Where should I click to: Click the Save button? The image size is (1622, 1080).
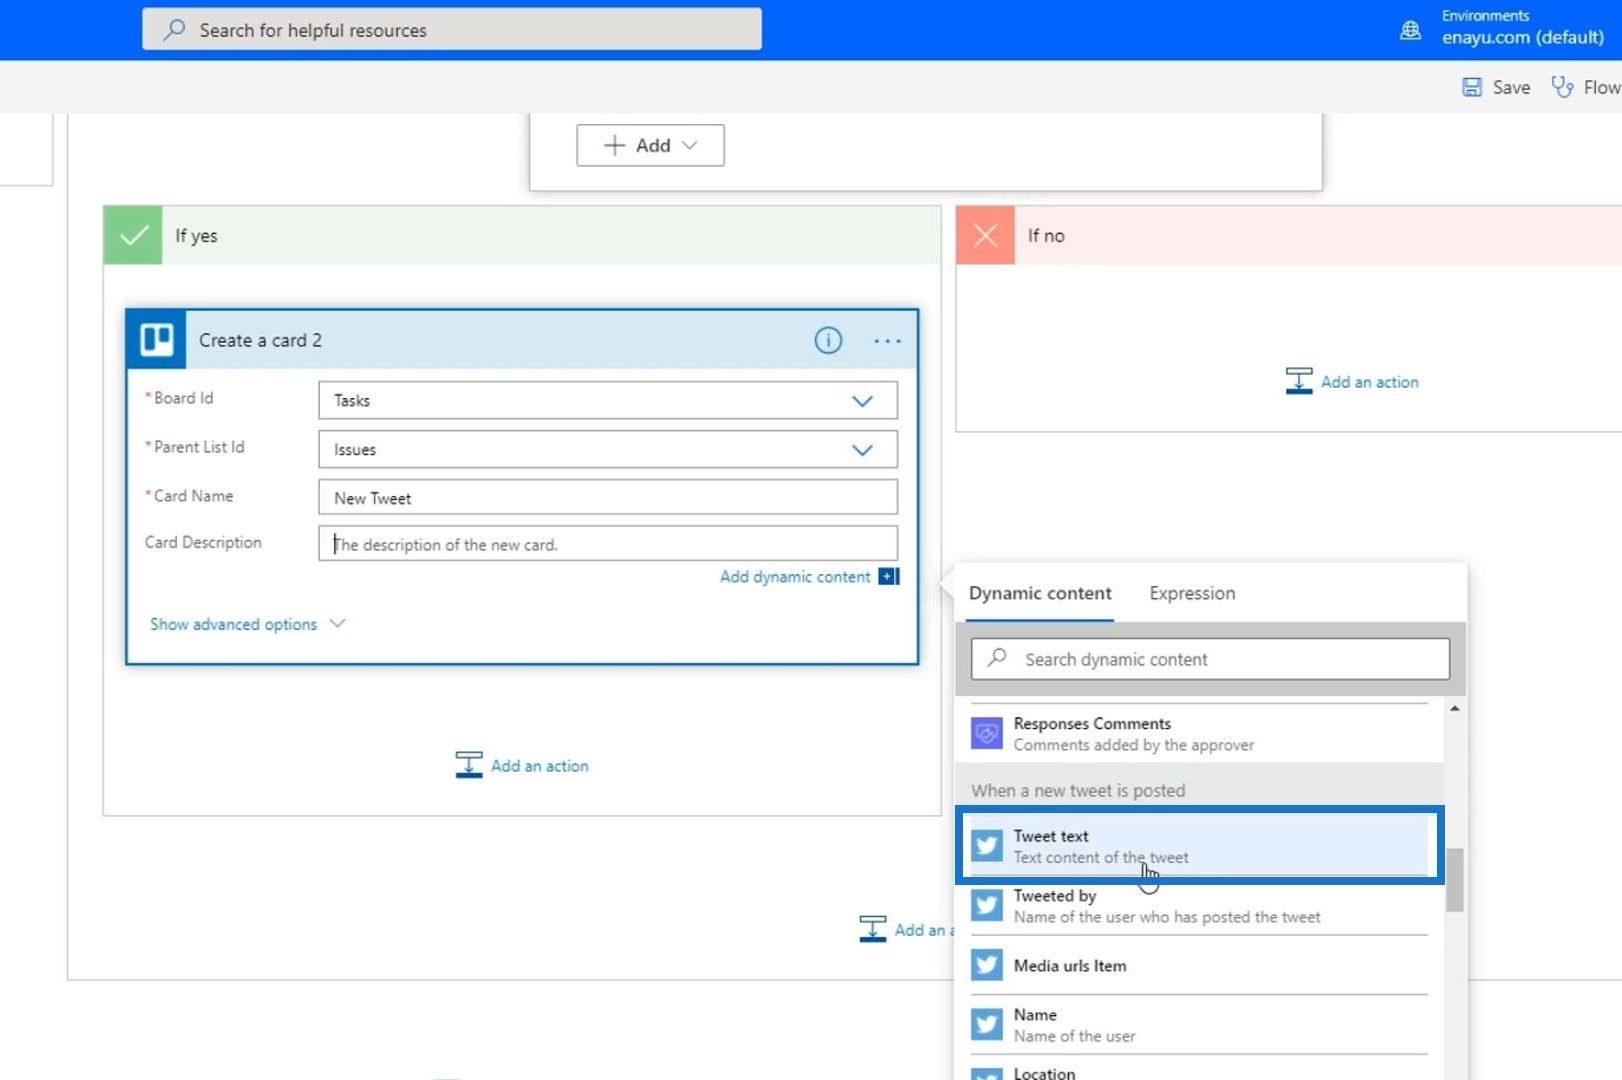pos(1496,87)
